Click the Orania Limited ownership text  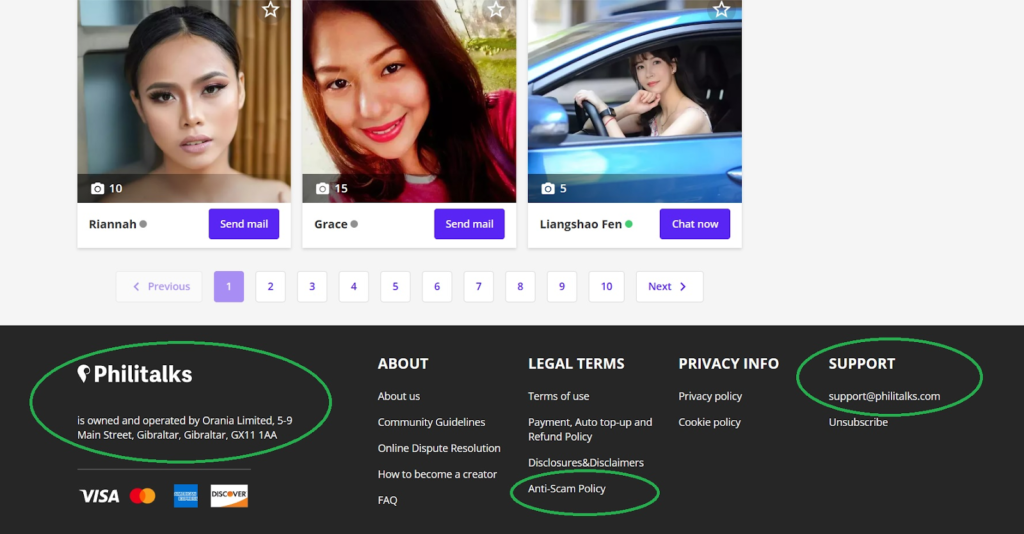coord(185,428)
